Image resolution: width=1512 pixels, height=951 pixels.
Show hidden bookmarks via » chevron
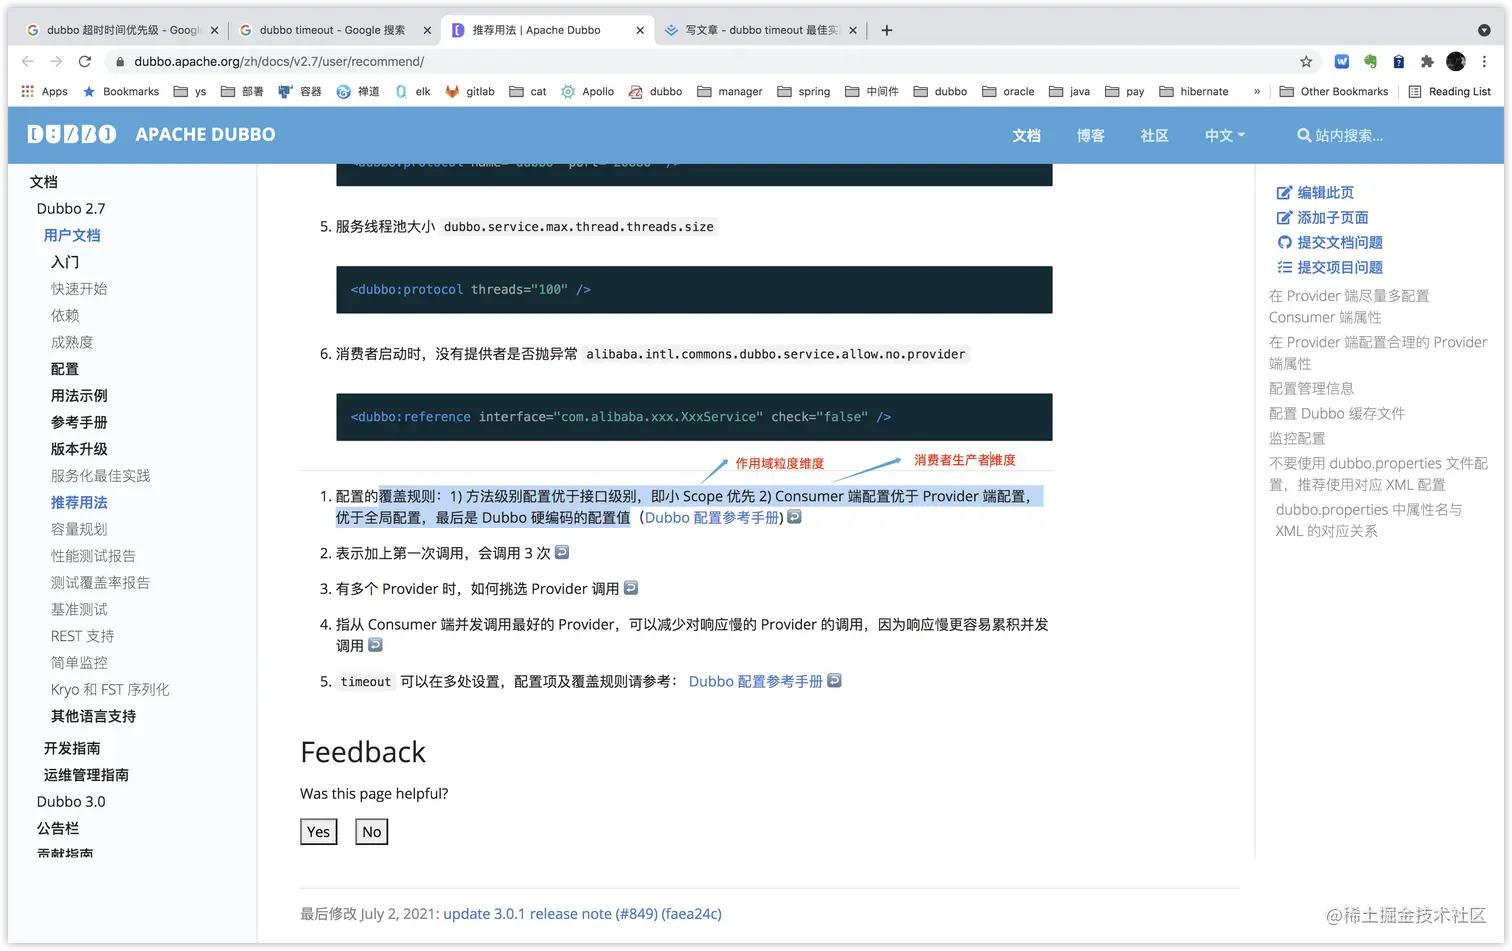point(1257,91)
